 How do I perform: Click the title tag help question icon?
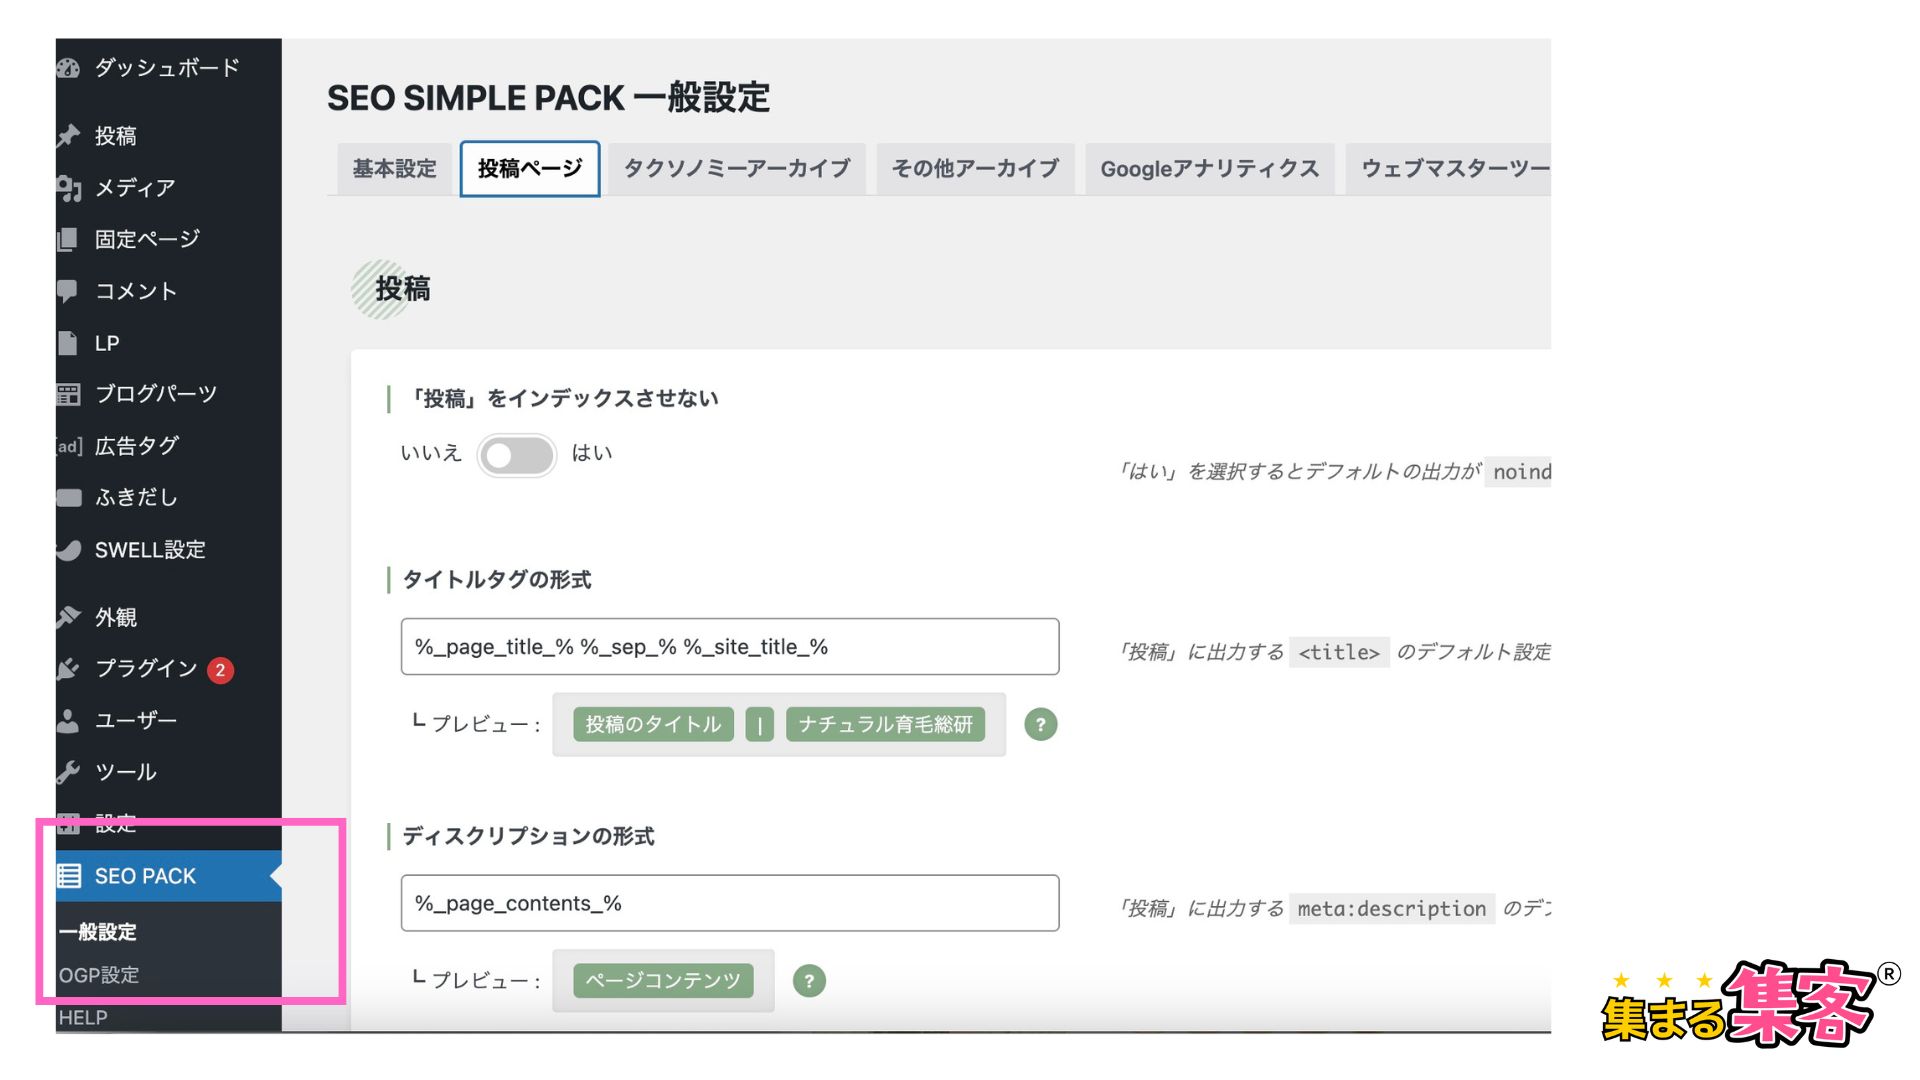click(x=1040, y=724)
